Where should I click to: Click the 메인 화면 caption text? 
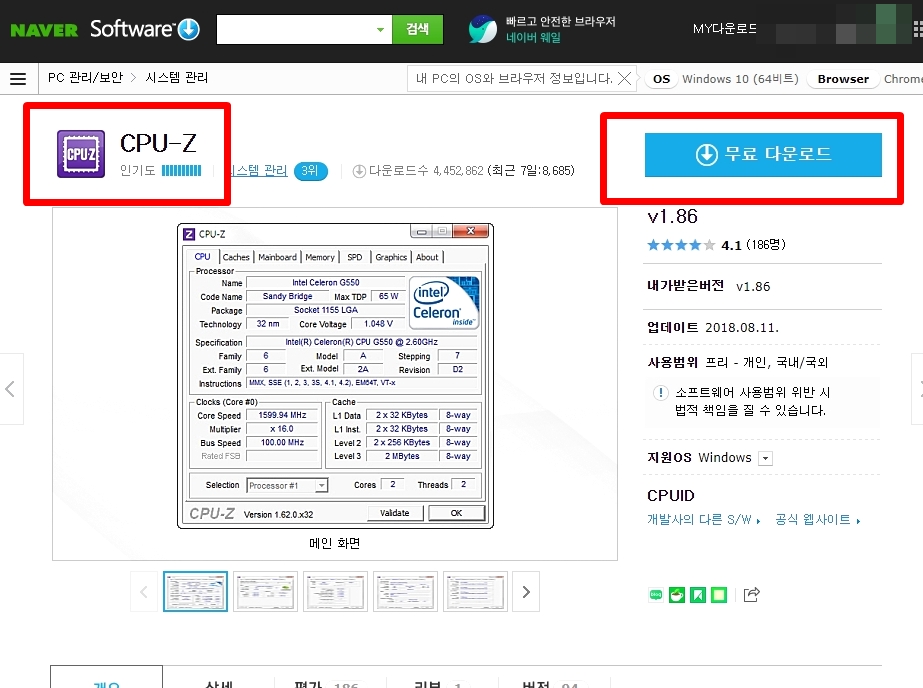334,543
